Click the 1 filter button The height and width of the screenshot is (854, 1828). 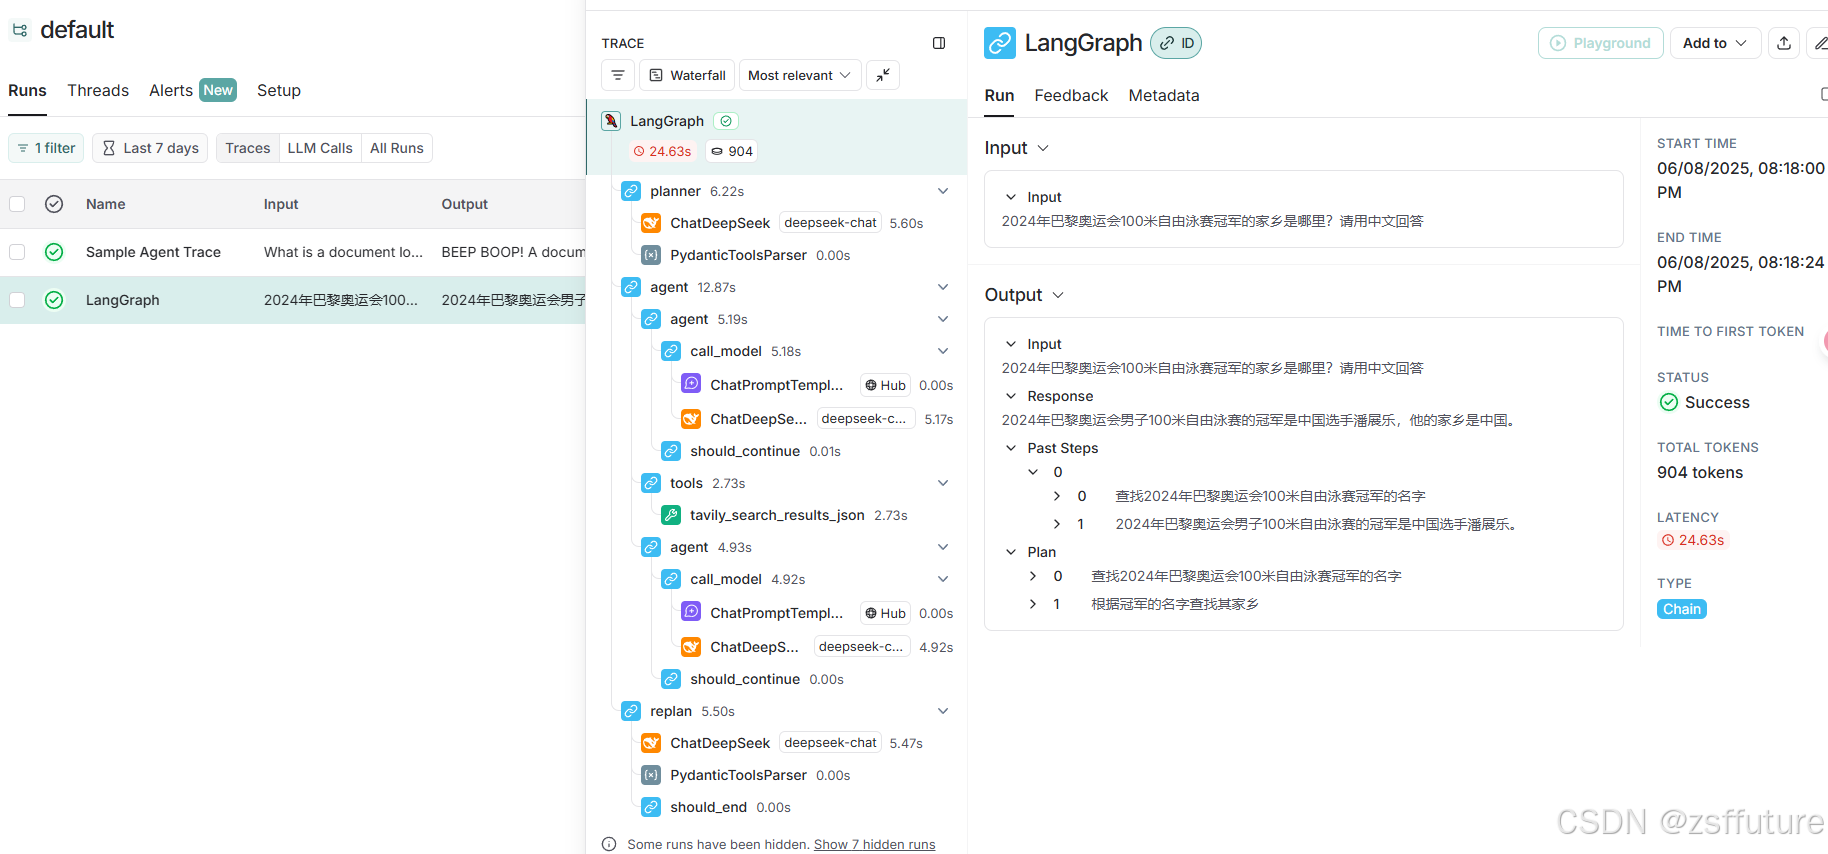(x=46, y=148)
